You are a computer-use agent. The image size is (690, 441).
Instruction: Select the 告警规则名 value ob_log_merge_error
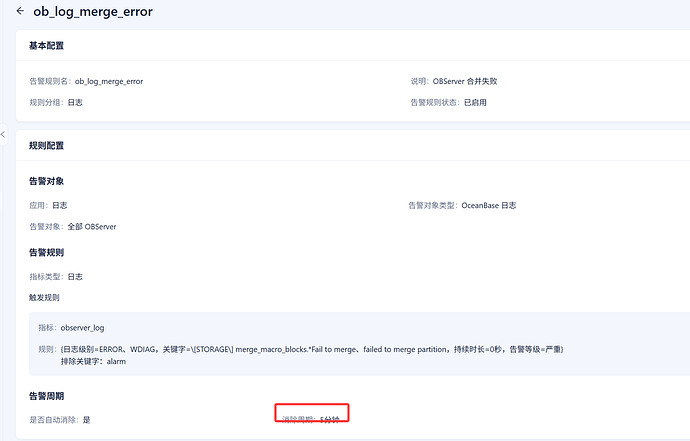[x=109, y=81]
